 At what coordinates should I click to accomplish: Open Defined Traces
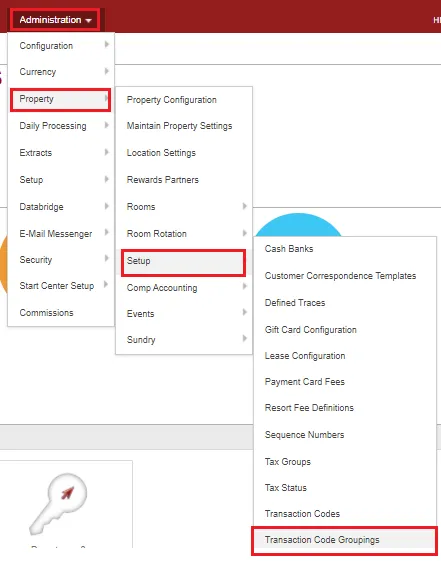click(x=345, y=303)
